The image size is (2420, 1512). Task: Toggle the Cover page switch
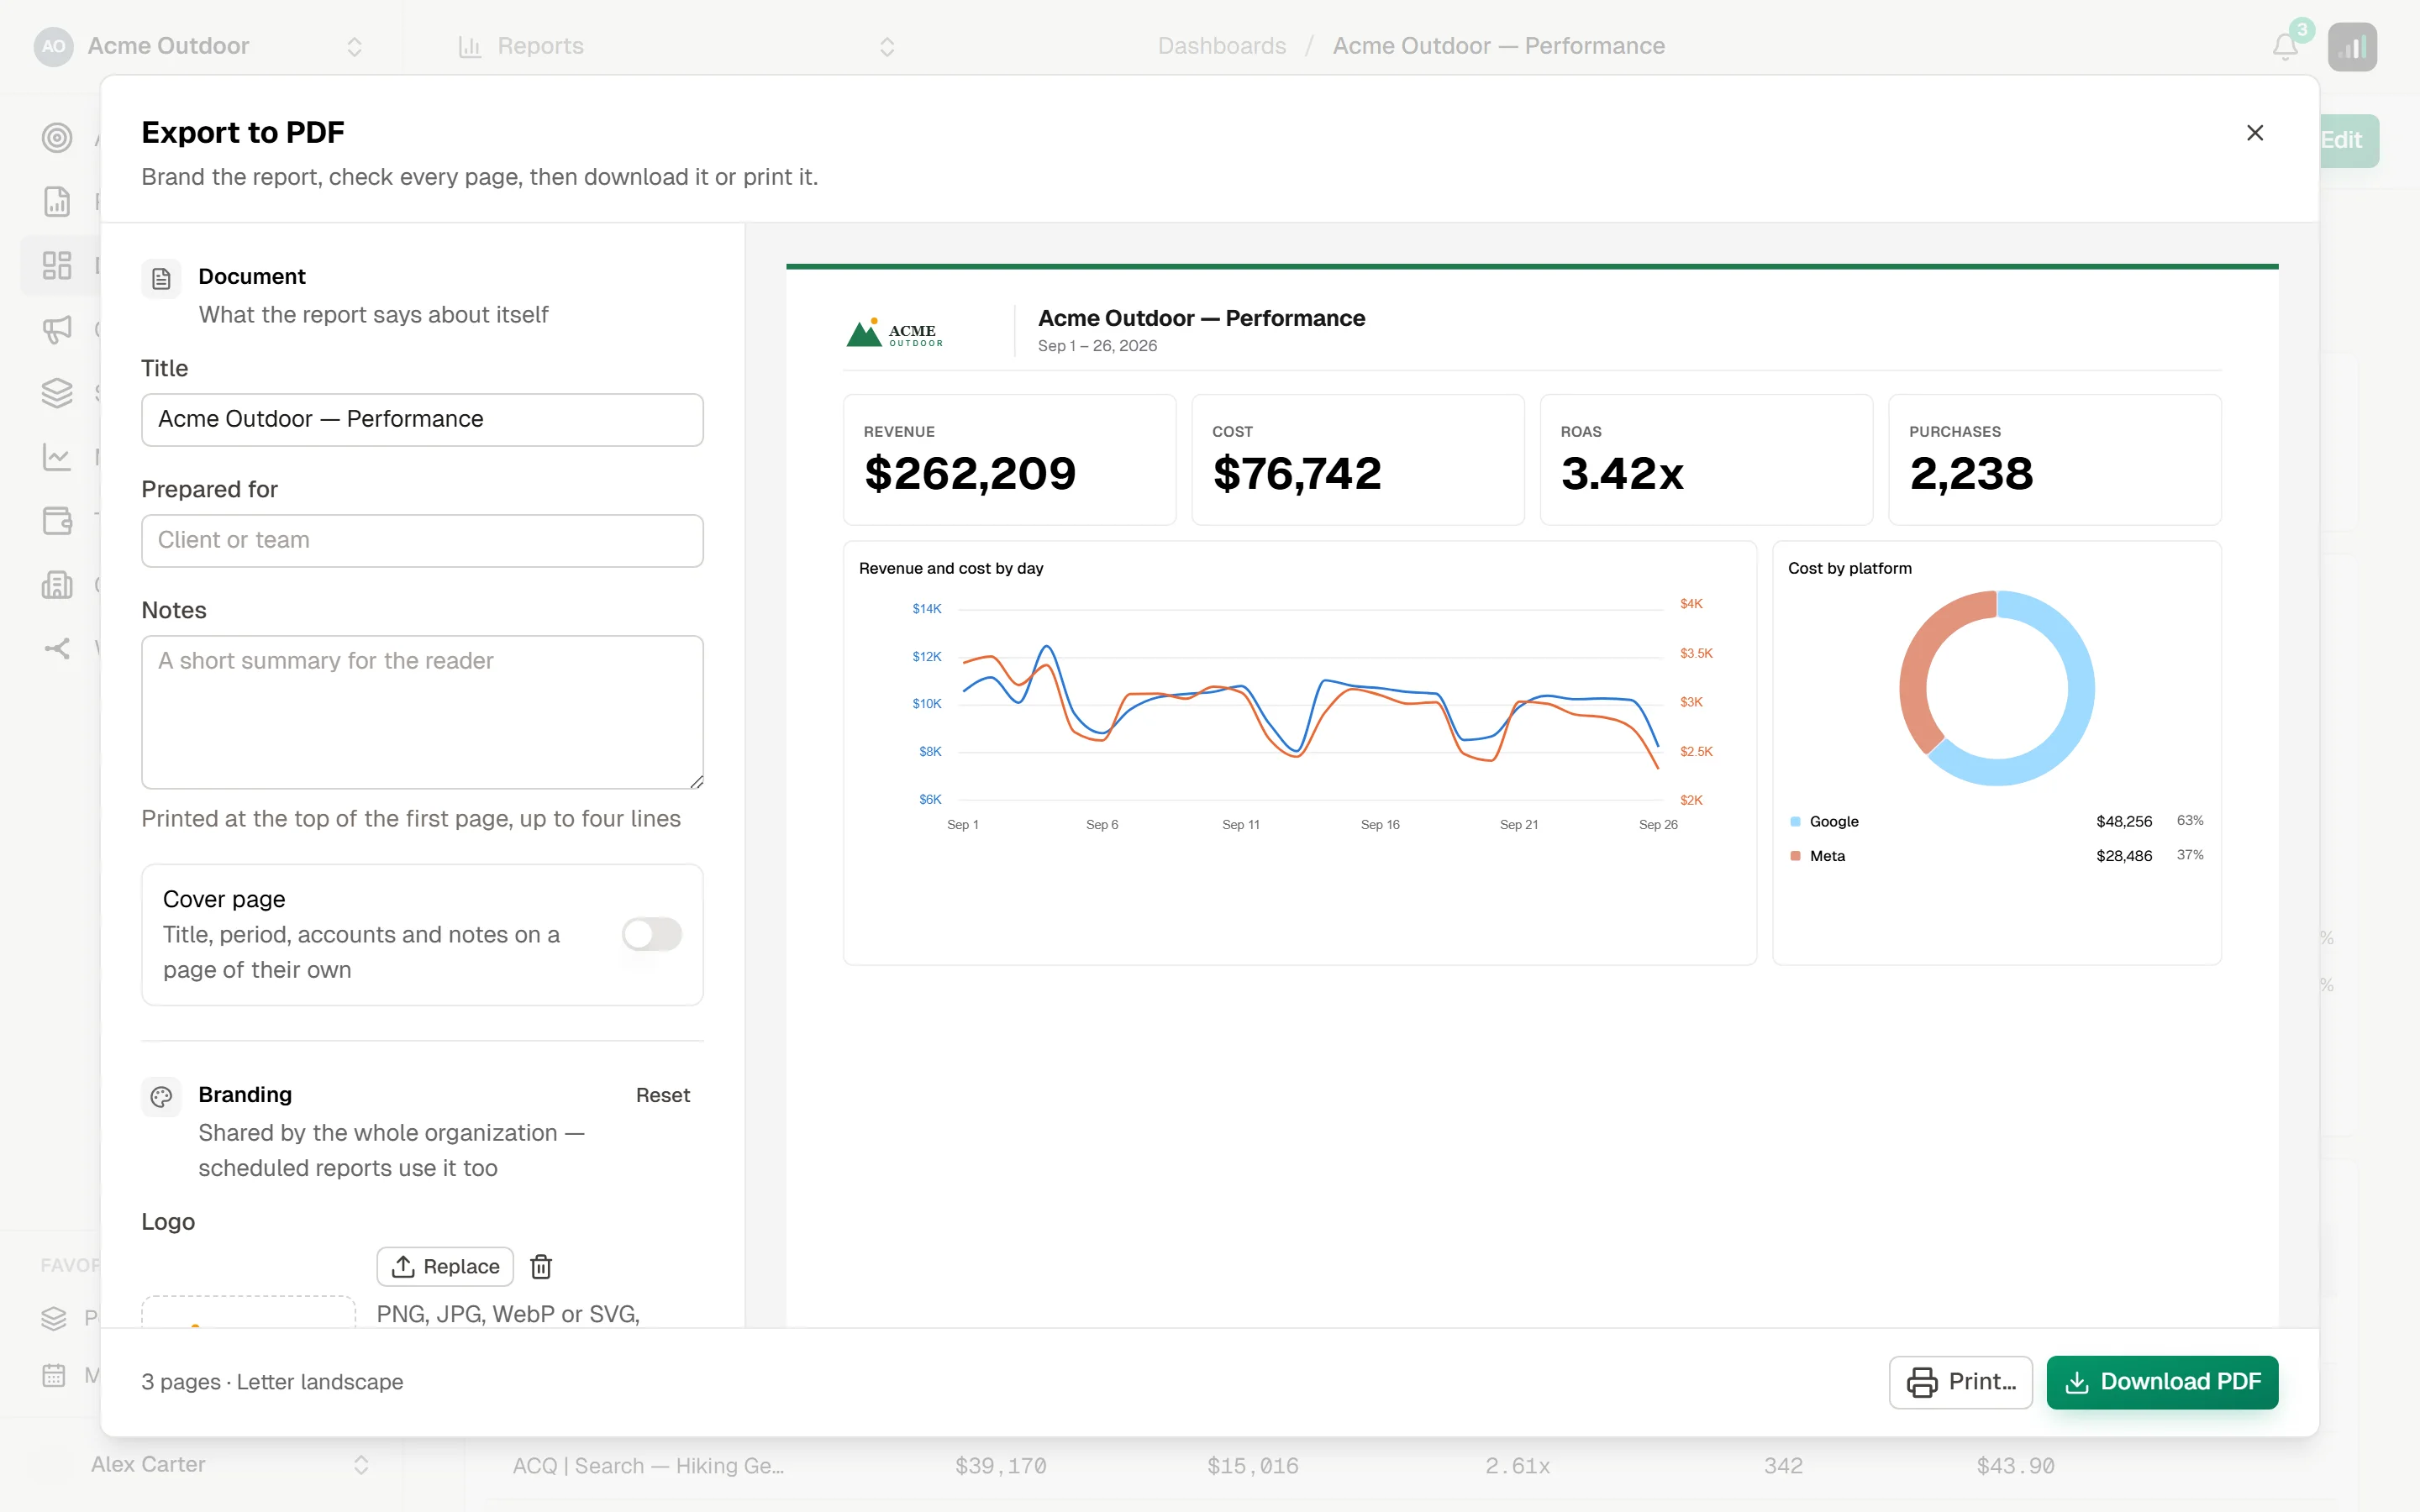[652, 934]
